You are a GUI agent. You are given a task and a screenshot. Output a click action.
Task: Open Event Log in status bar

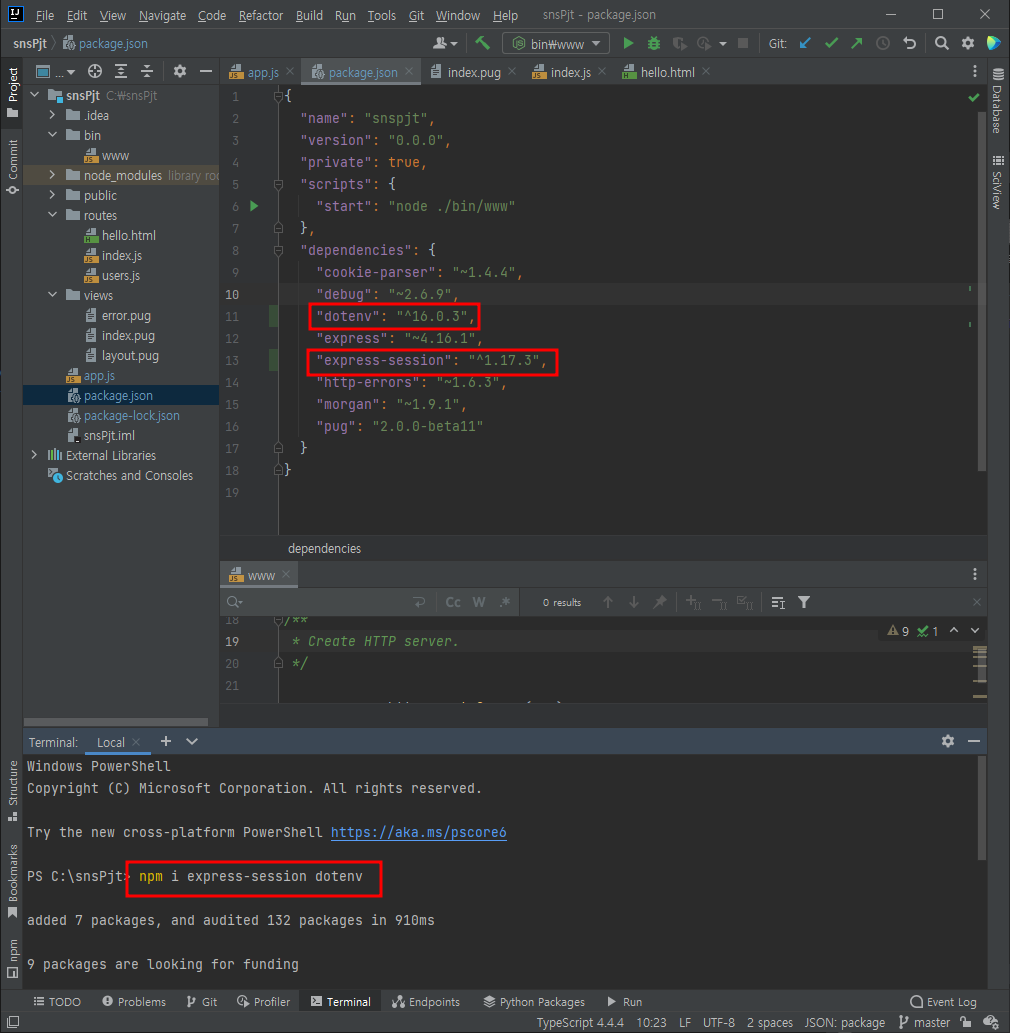tap(943, 1002)
